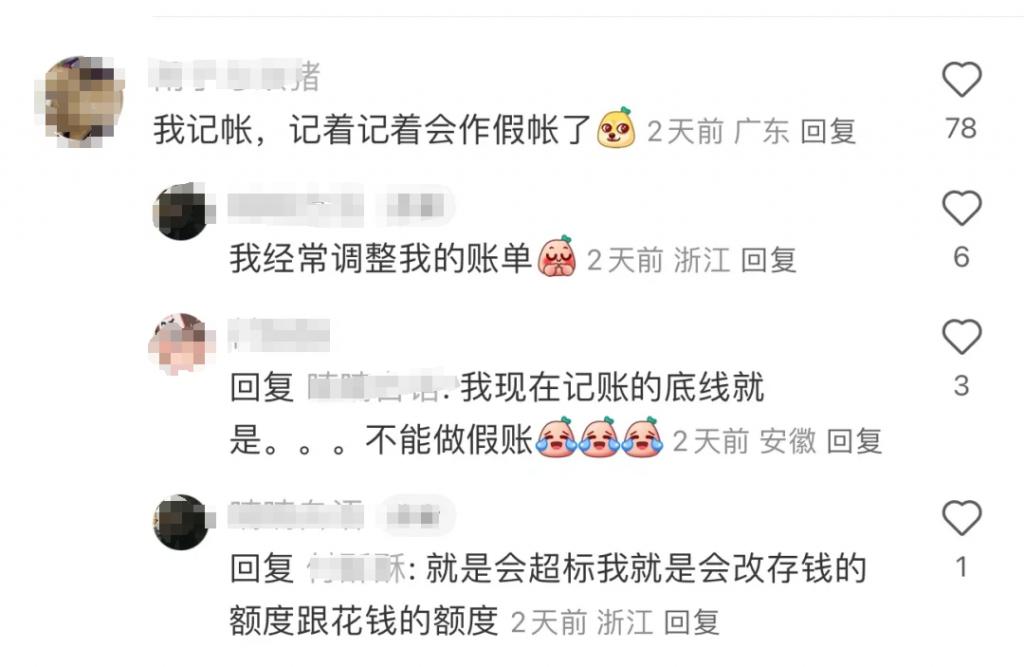Tap the red emoji after 我的账单
Image resolution: width=1024 pixels, height=667 pixels.
[x=556, y=256]
